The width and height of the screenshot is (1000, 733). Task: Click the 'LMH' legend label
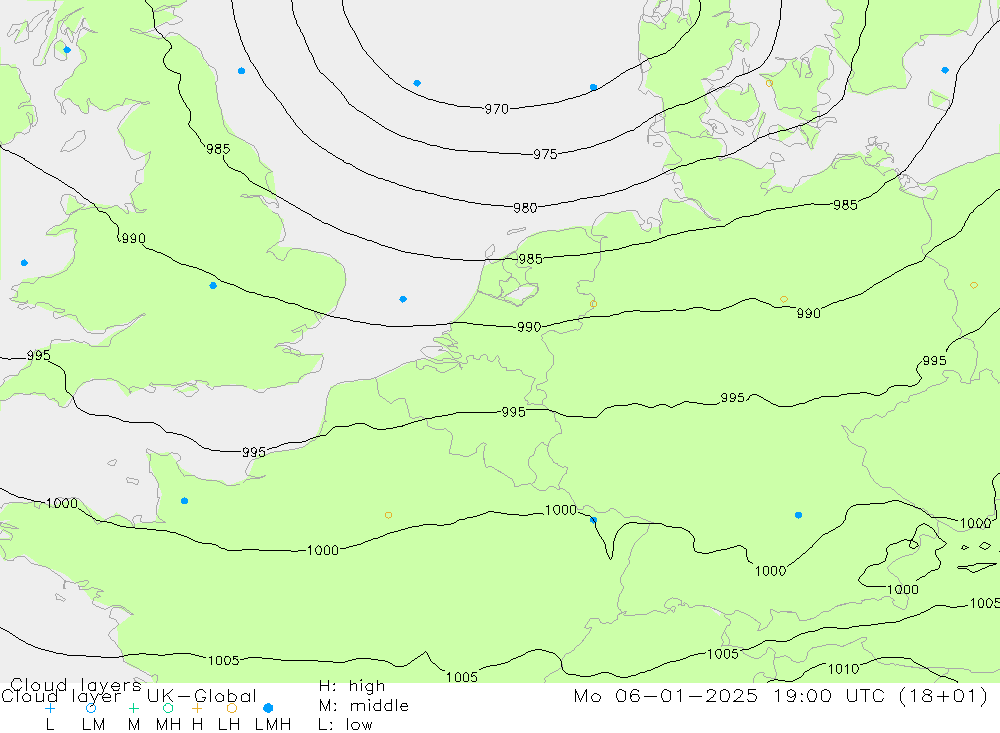[273, 725]
